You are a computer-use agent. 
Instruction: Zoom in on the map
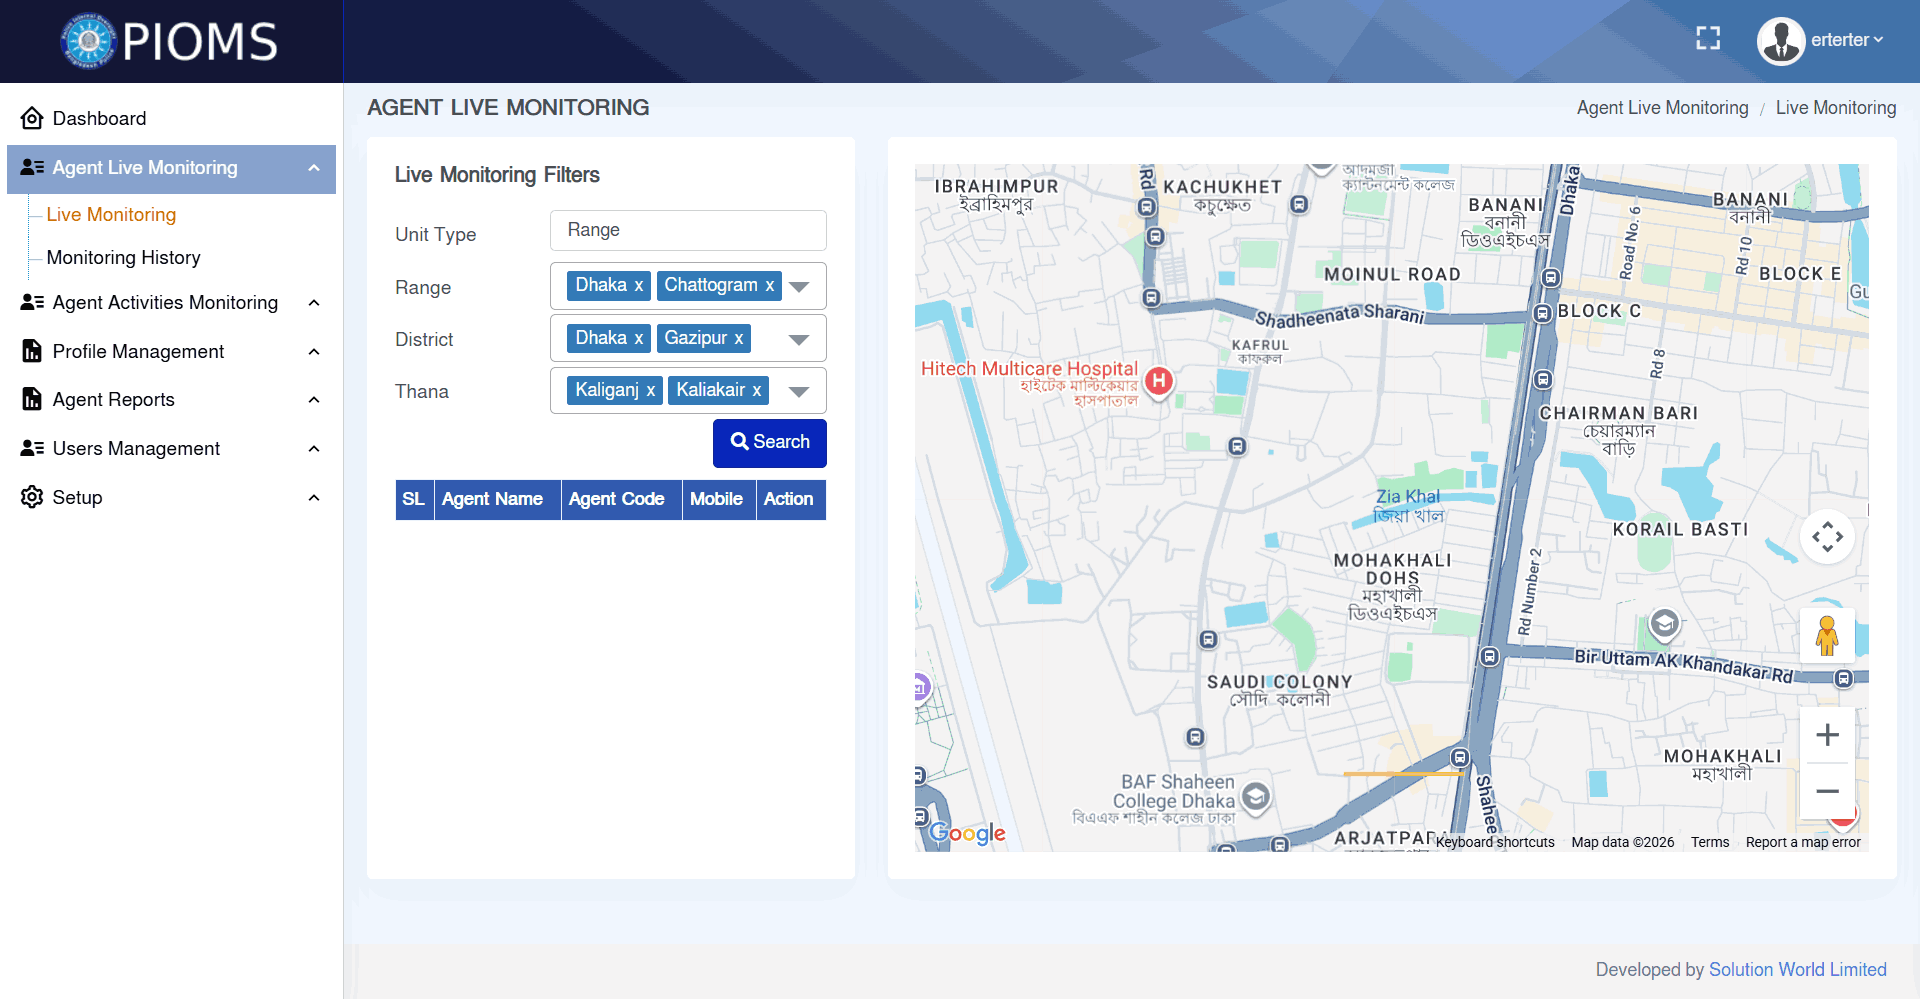pyautogui.click(x=1827, y=735)
